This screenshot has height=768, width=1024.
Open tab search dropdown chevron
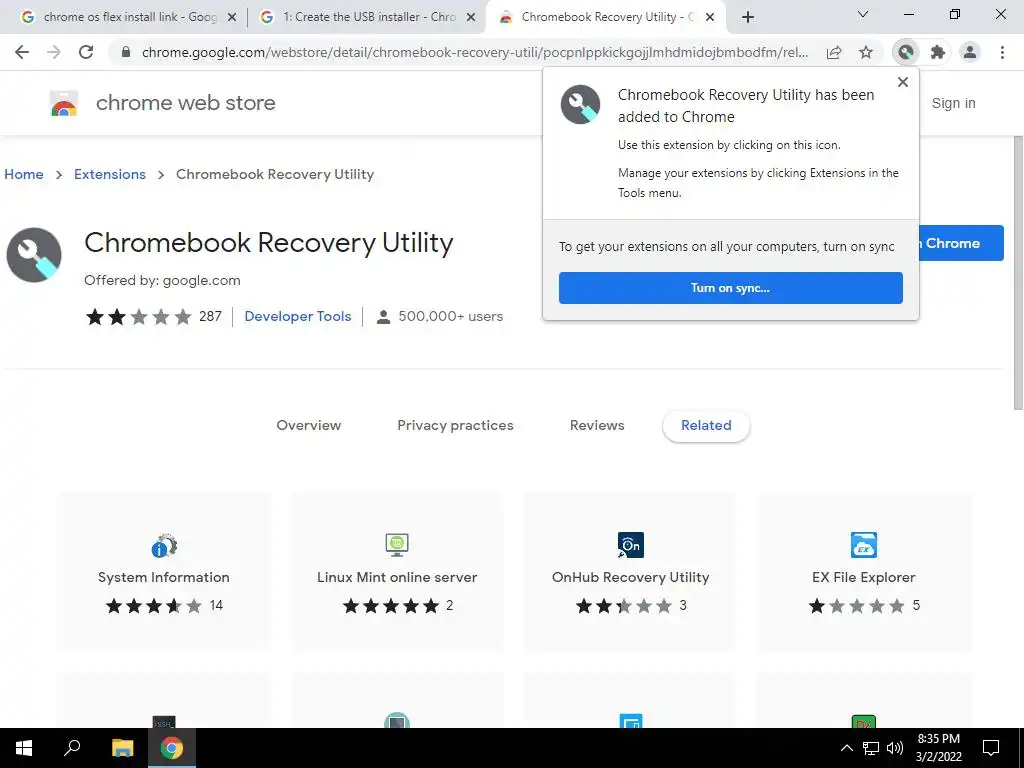pos(863,14)
